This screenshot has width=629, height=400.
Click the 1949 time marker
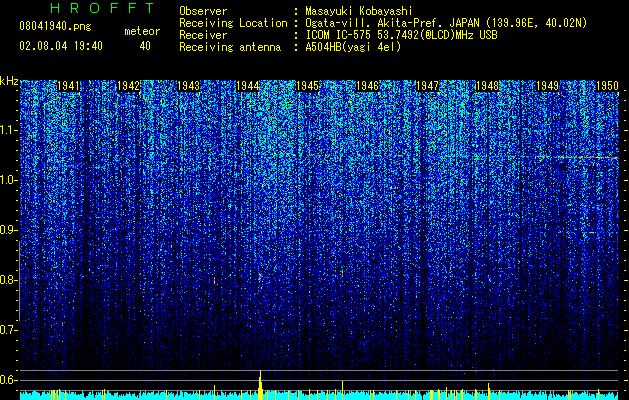click(548, 86)
